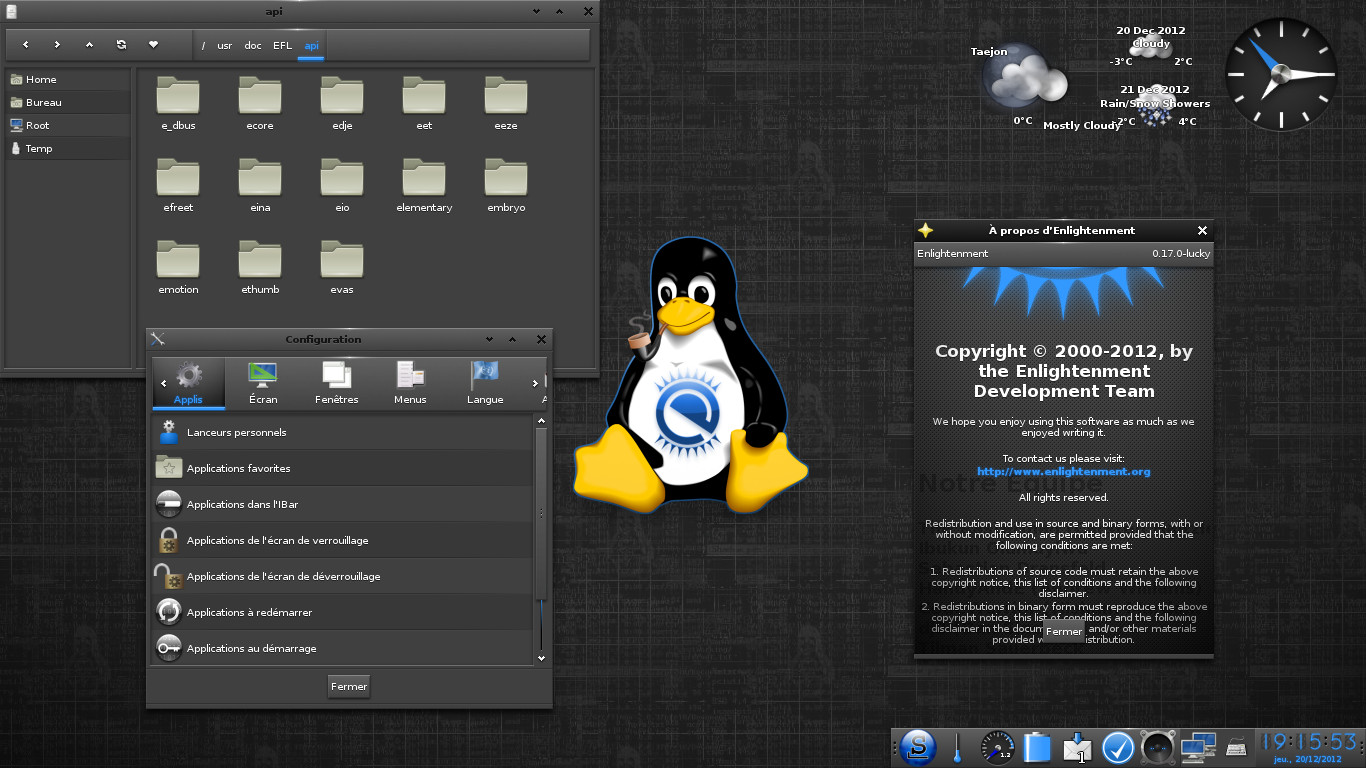
Task: Select the Menus category tab
Action: 410,383
